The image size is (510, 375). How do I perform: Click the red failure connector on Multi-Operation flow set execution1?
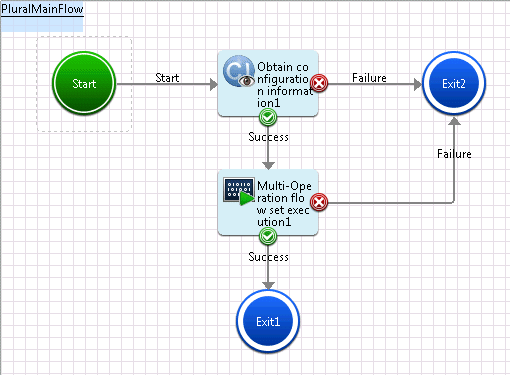coord(319,202)
